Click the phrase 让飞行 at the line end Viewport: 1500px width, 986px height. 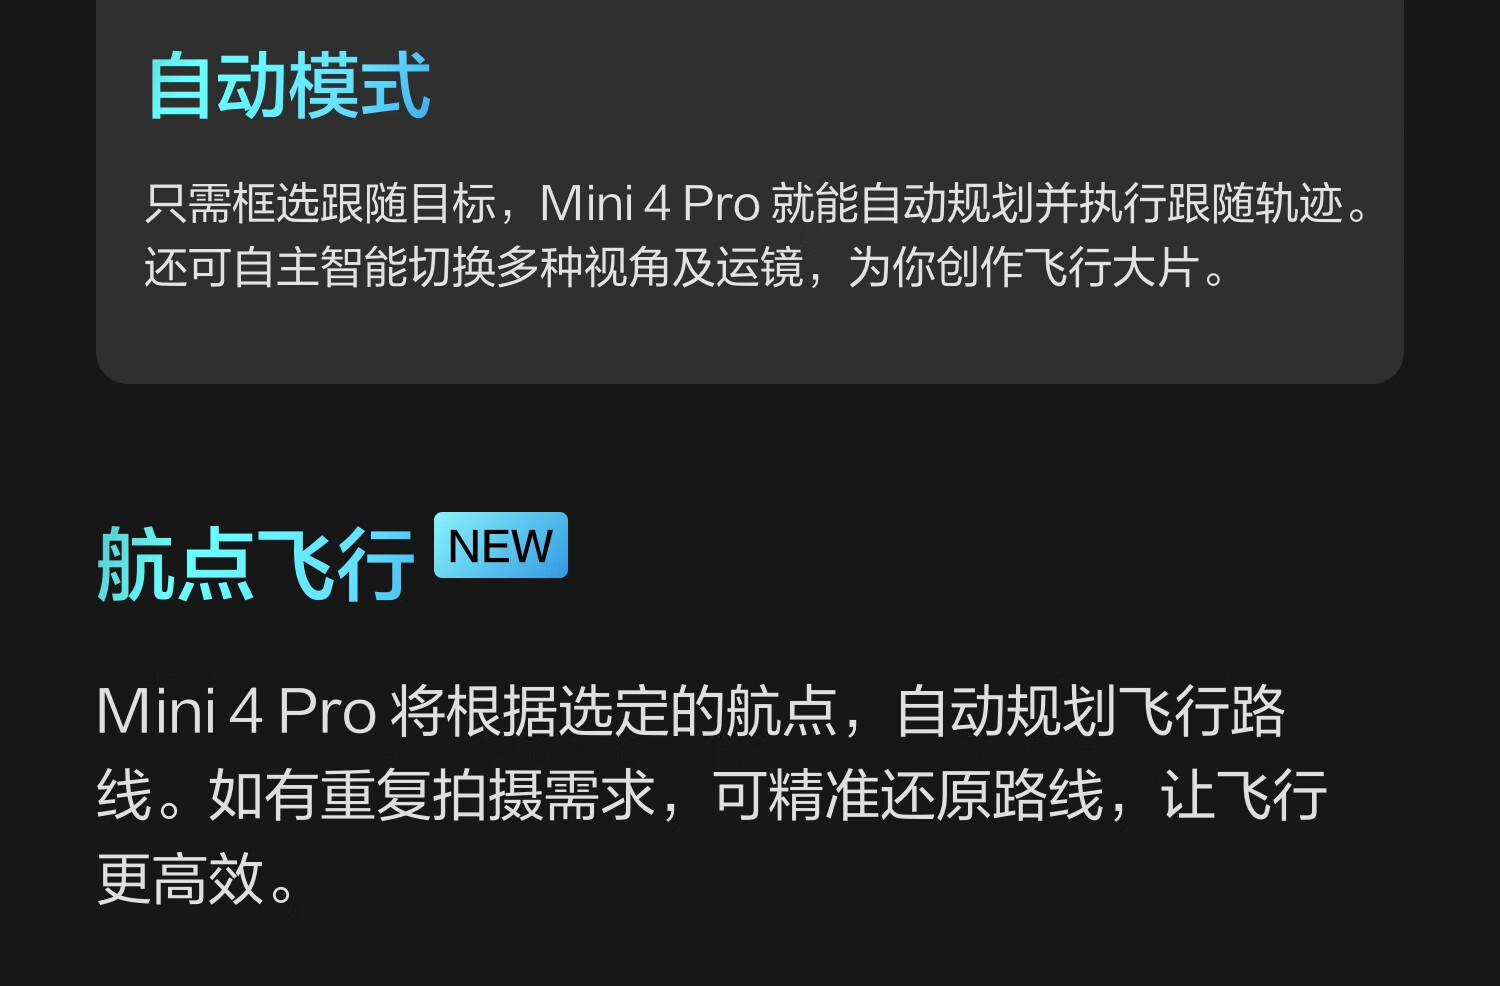click(1244, 796)
